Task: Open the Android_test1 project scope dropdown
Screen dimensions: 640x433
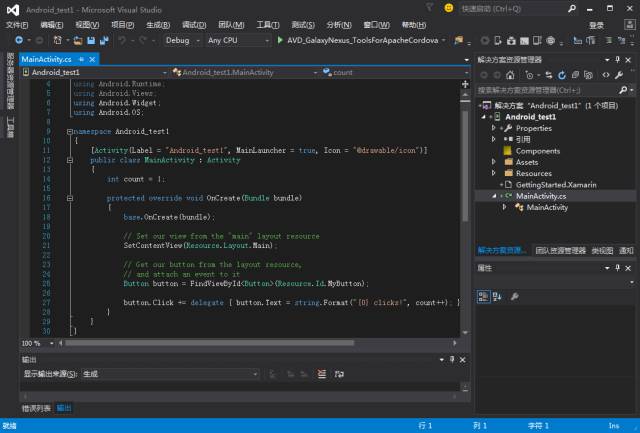Action: pyautogui.click(x=95, y=73)
